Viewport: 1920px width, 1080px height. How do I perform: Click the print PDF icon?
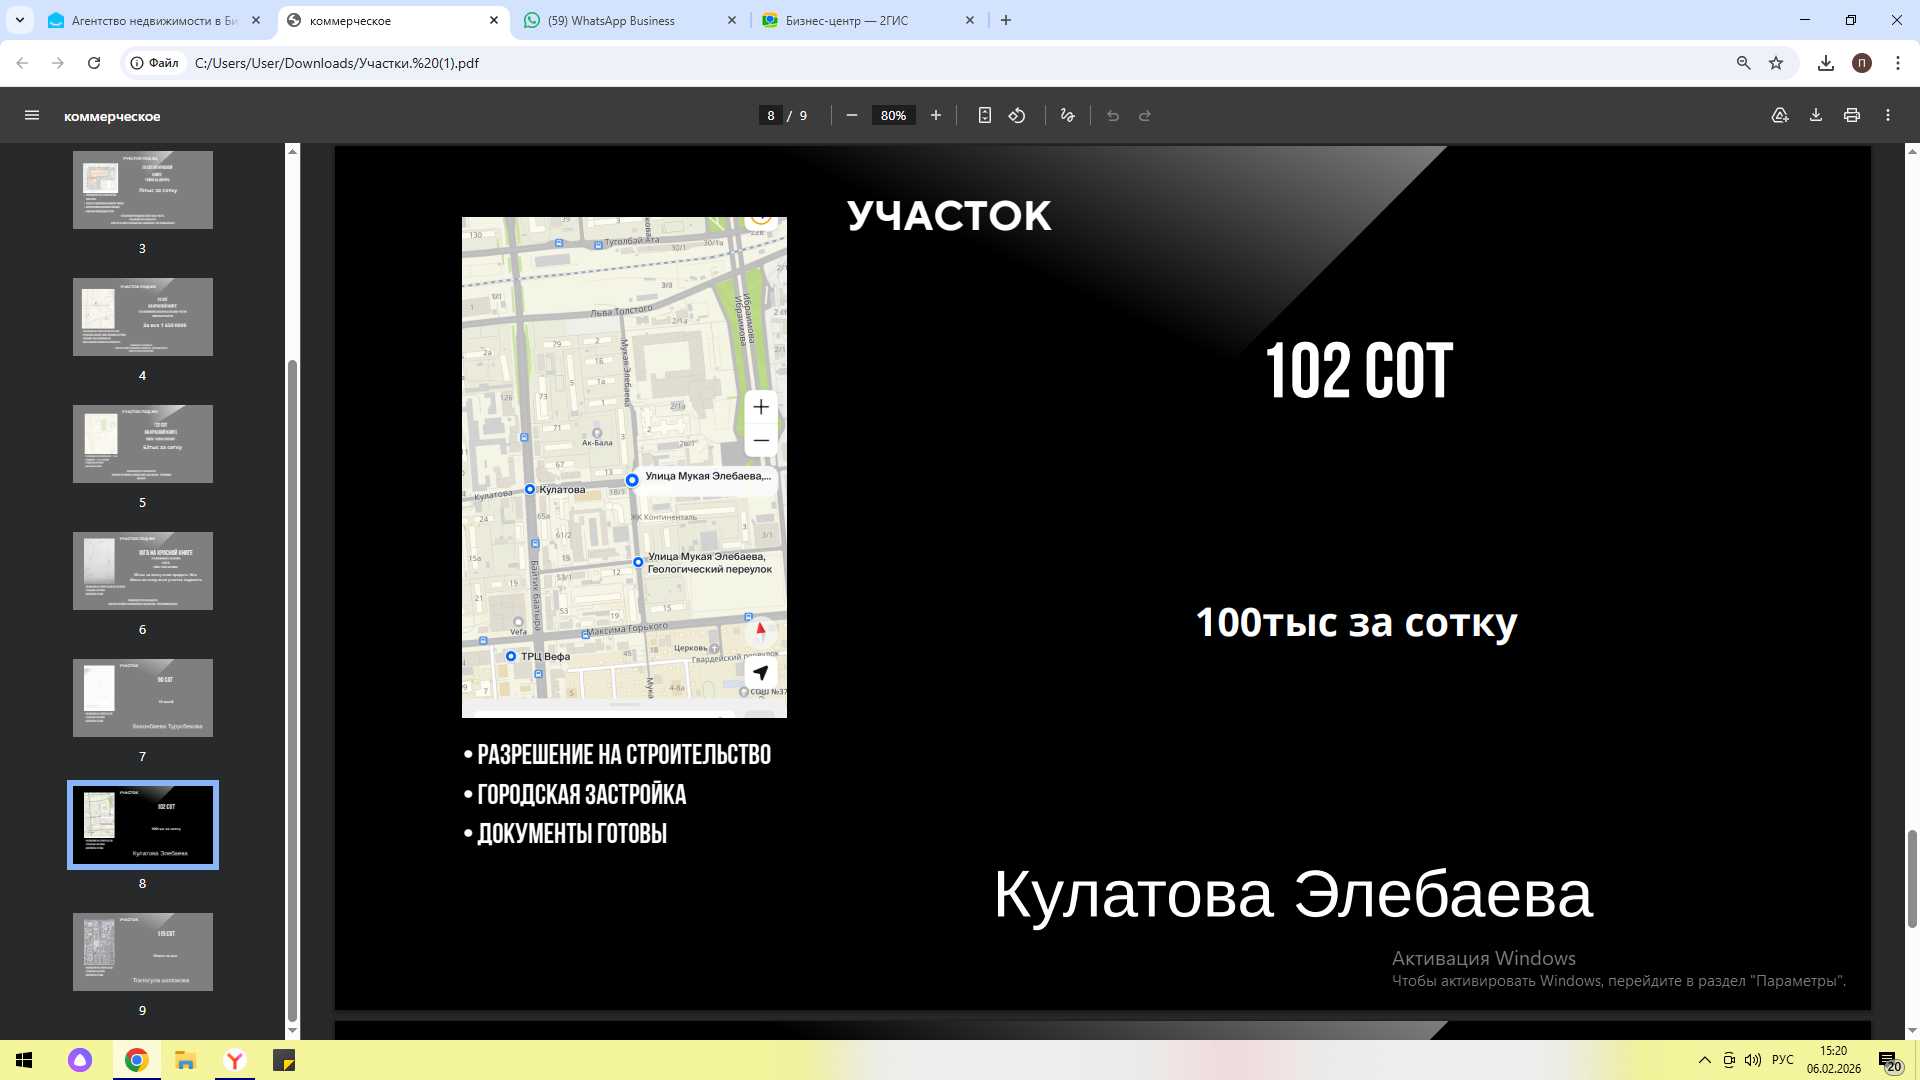tap(1852, 116)
